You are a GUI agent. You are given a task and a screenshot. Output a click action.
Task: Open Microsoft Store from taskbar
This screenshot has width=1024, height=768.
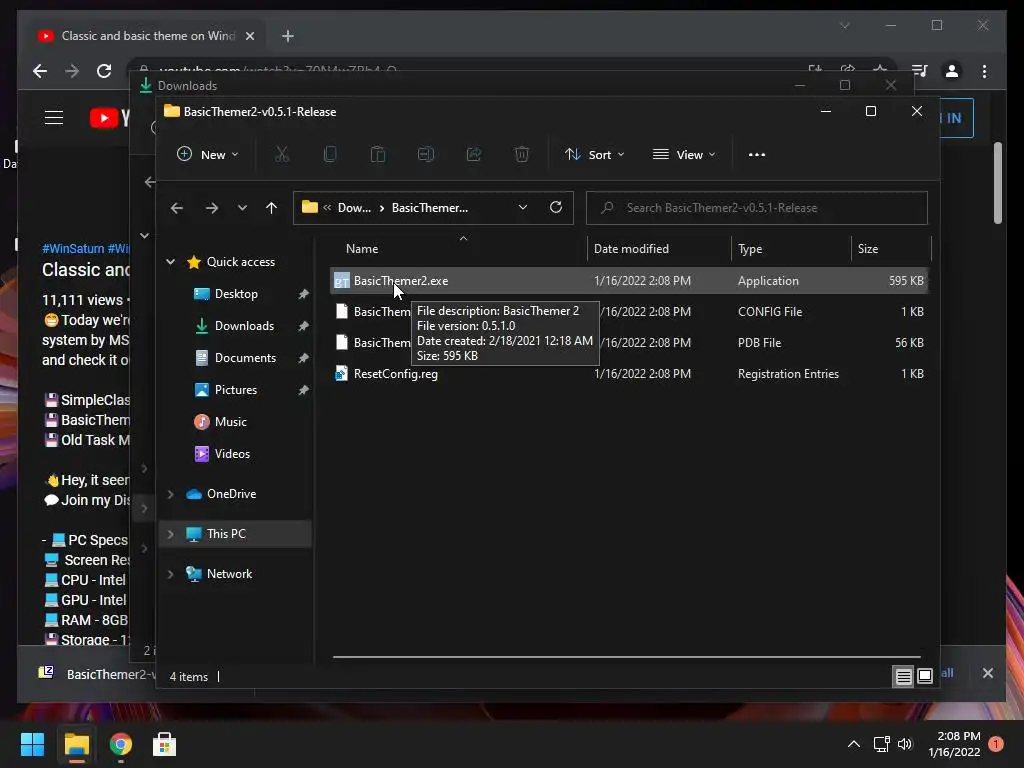point(165,744)
